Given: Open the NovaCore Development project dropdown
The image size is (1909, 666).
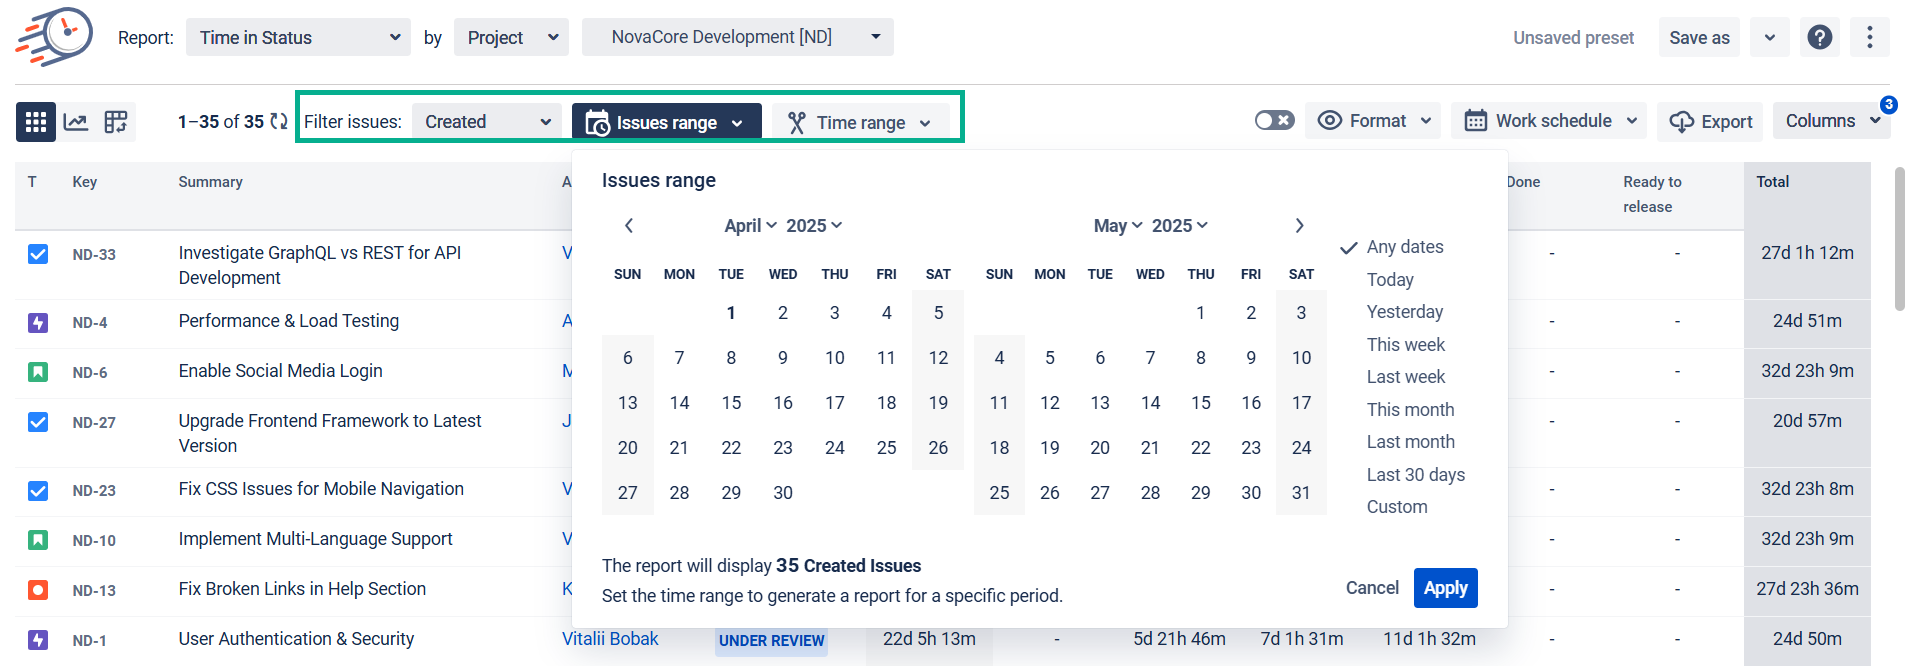Looking at the screenshot, I should pyautogui.click(x=737, y=37).
